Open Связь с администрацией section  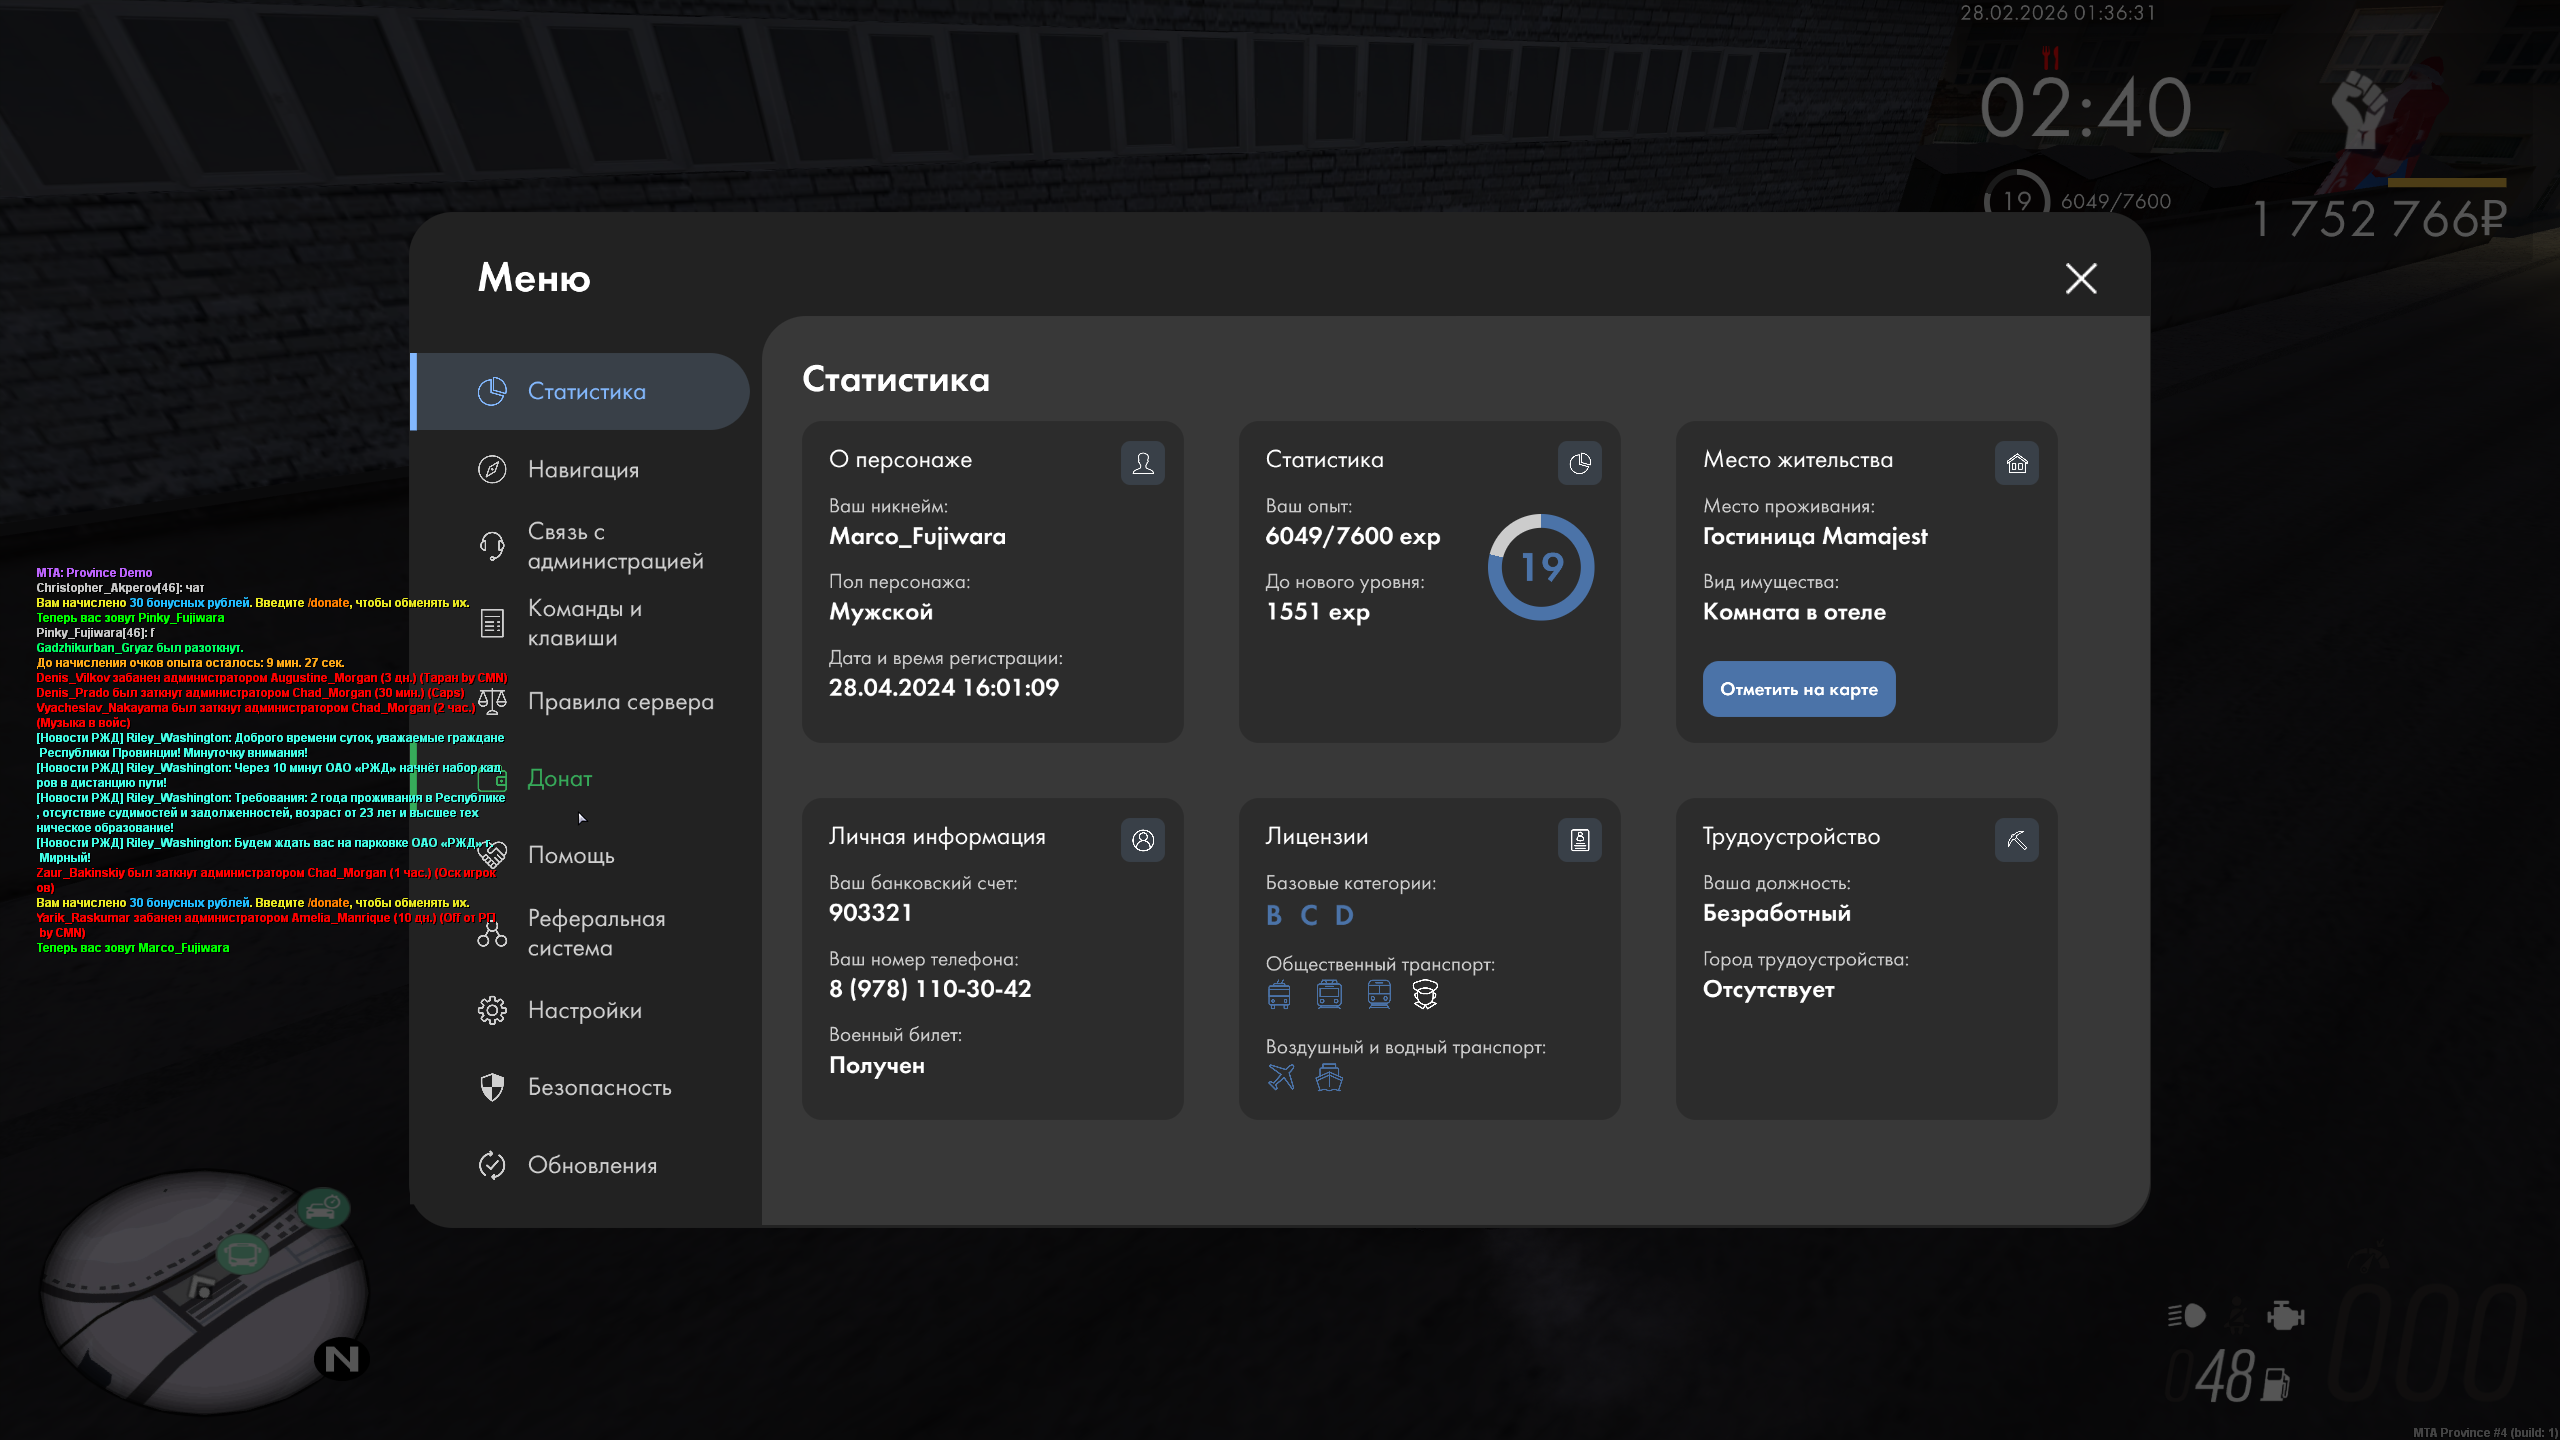click(x=614, y=546)
